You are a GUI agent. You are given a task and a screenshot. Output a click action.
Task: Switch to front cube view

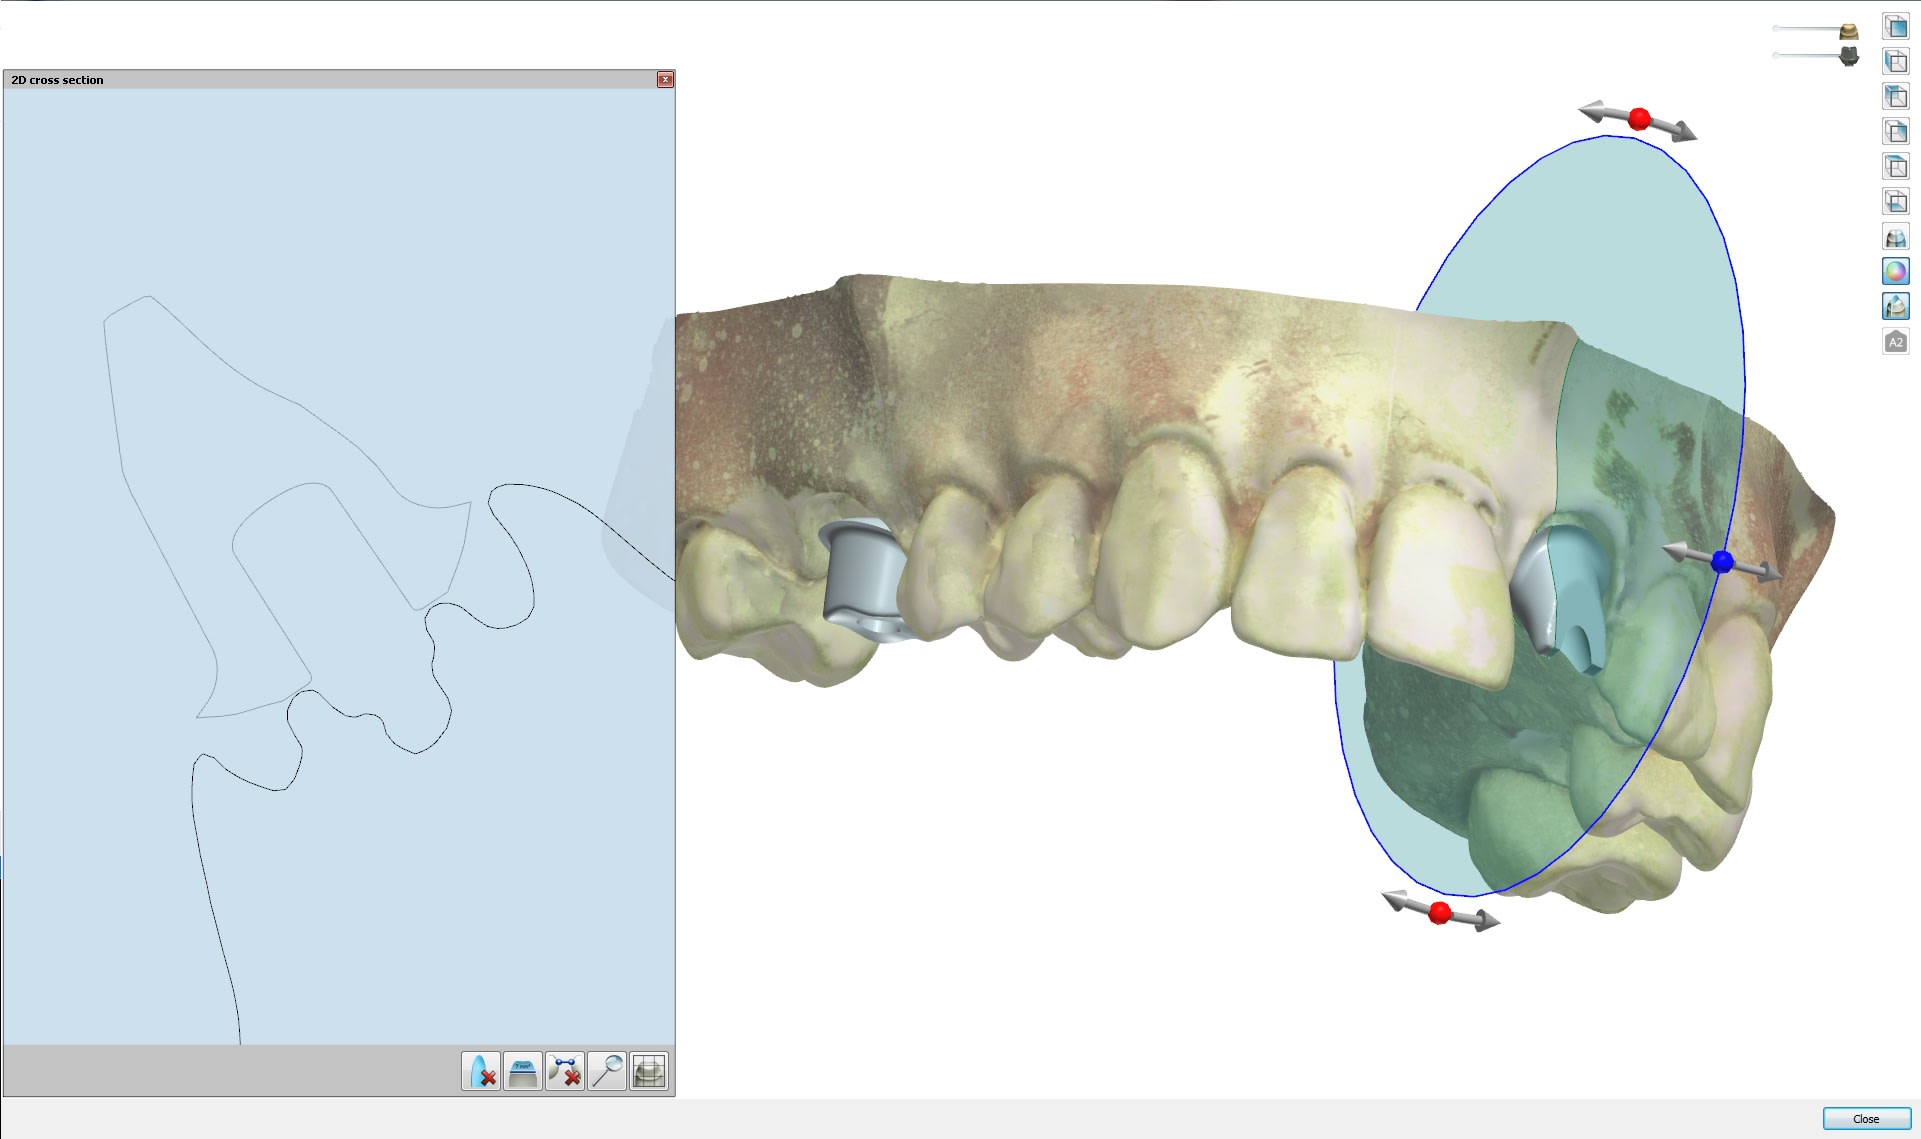pyautogui.click(x=1895, y=27)
